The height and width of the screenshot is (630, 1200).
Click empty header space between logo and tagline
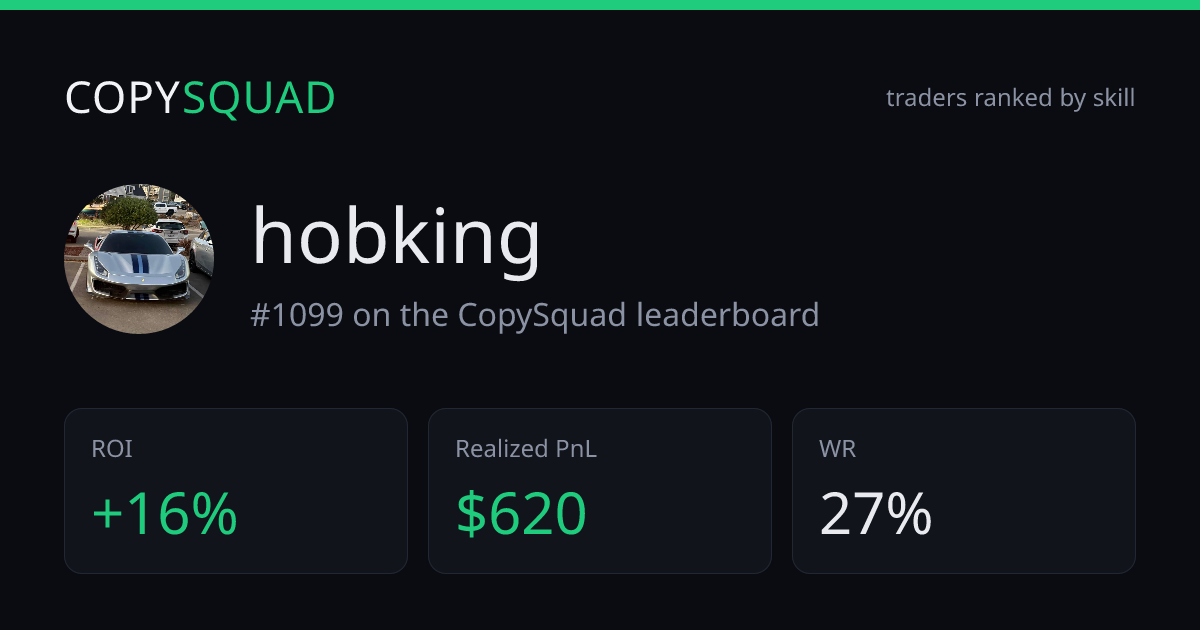coord(610,98)
